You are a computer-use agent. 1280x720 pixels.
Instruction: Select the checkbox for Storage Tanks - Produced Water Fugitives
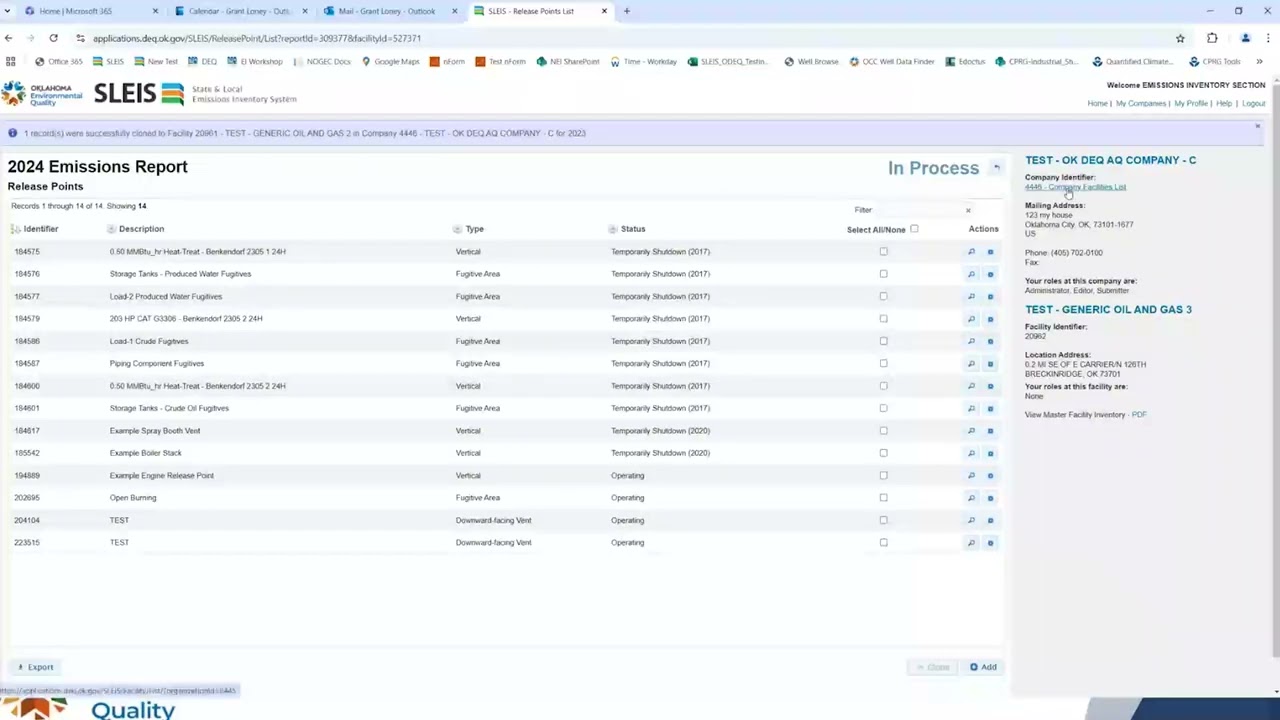click(x=883, y=274)
